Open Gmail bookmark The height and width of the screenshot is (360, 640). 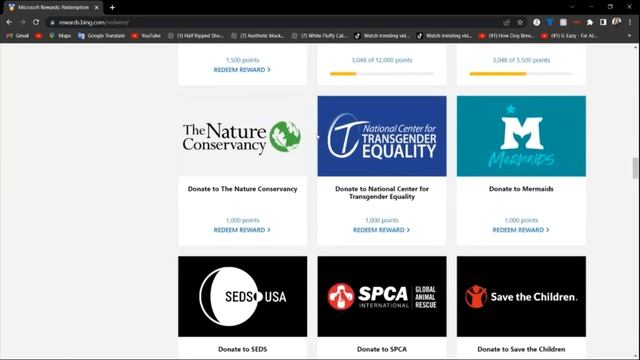tap(17, 36)
